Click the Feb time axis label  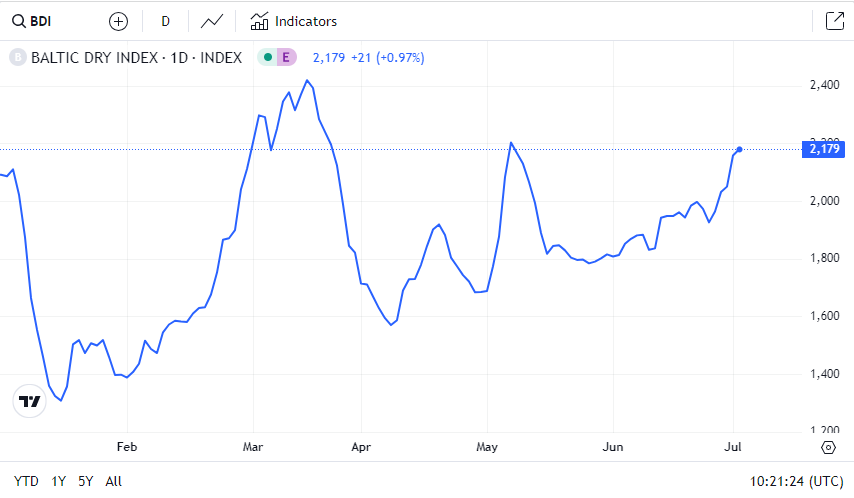click(x=127, y=447)
